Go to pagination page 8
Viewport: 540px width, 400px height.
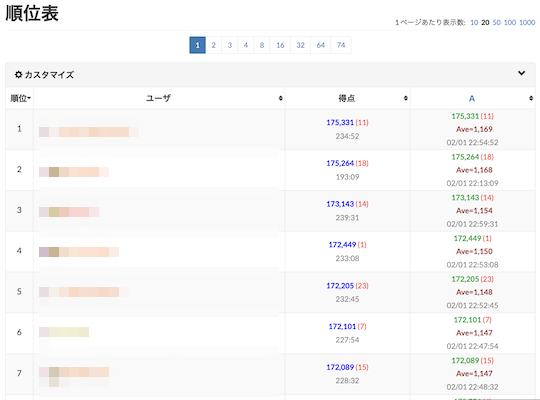pyautogui.click(x=262, y=45)
